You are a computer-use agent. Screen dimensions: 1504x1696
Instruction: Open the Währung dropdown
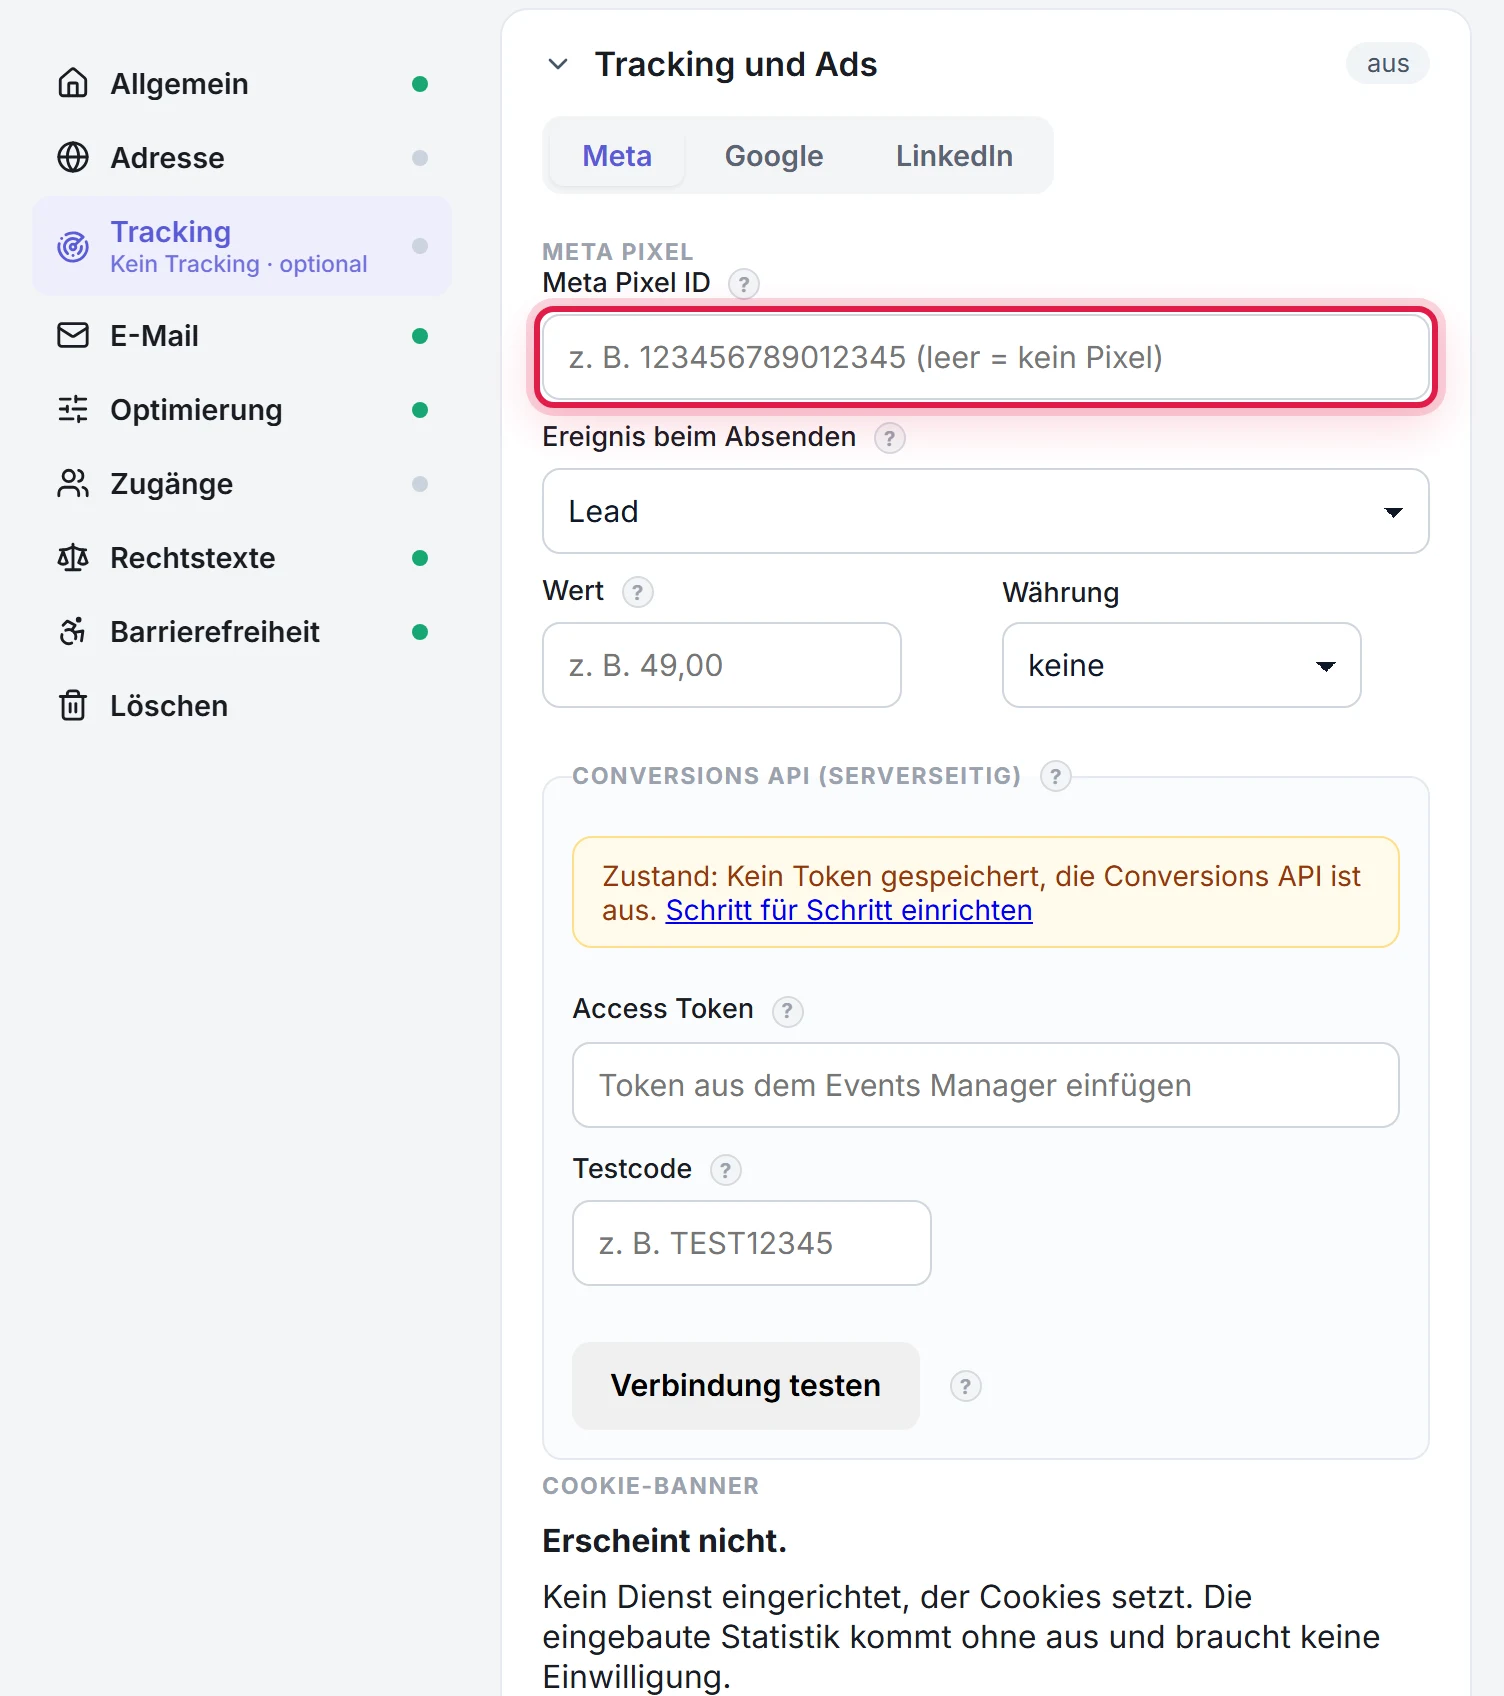(1181, 665)
